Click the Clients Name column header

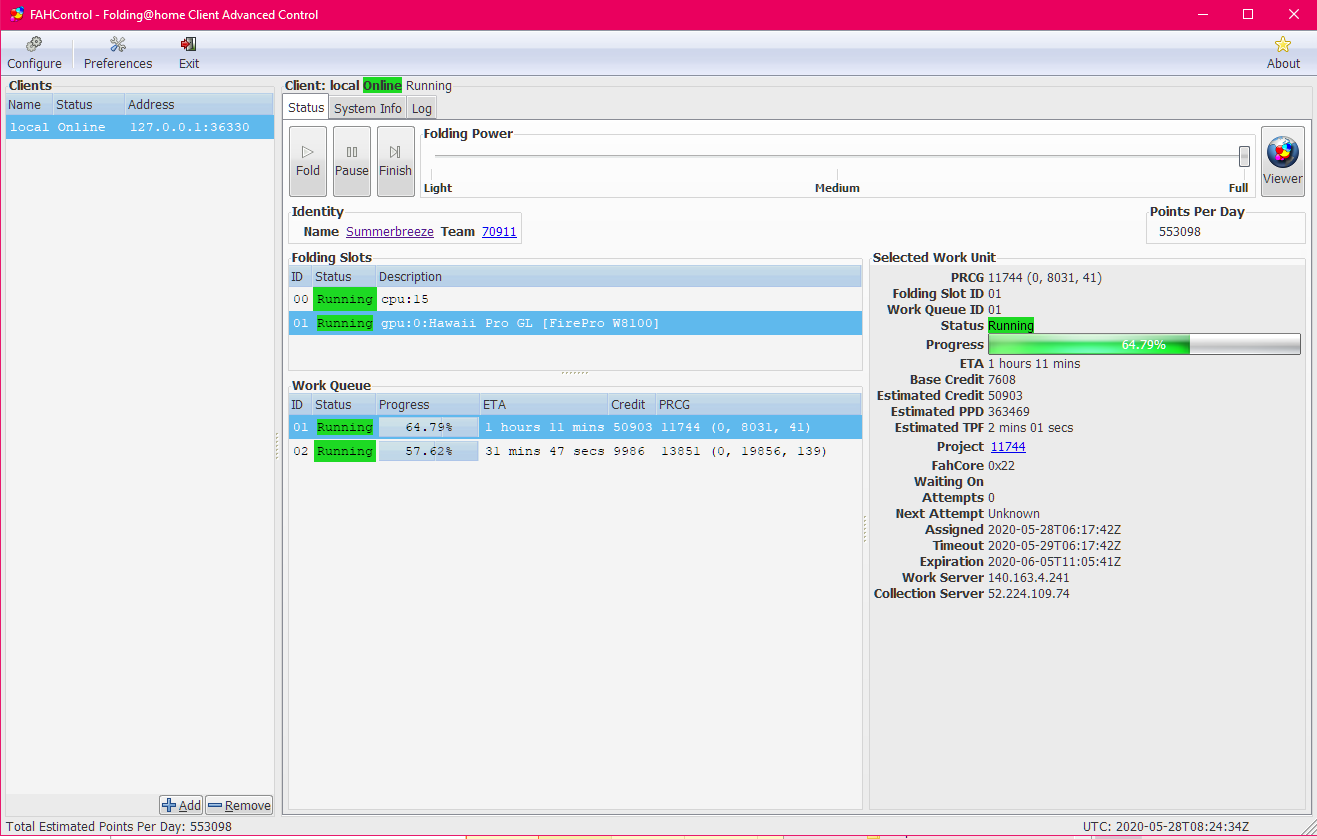(x=29, y=105)
